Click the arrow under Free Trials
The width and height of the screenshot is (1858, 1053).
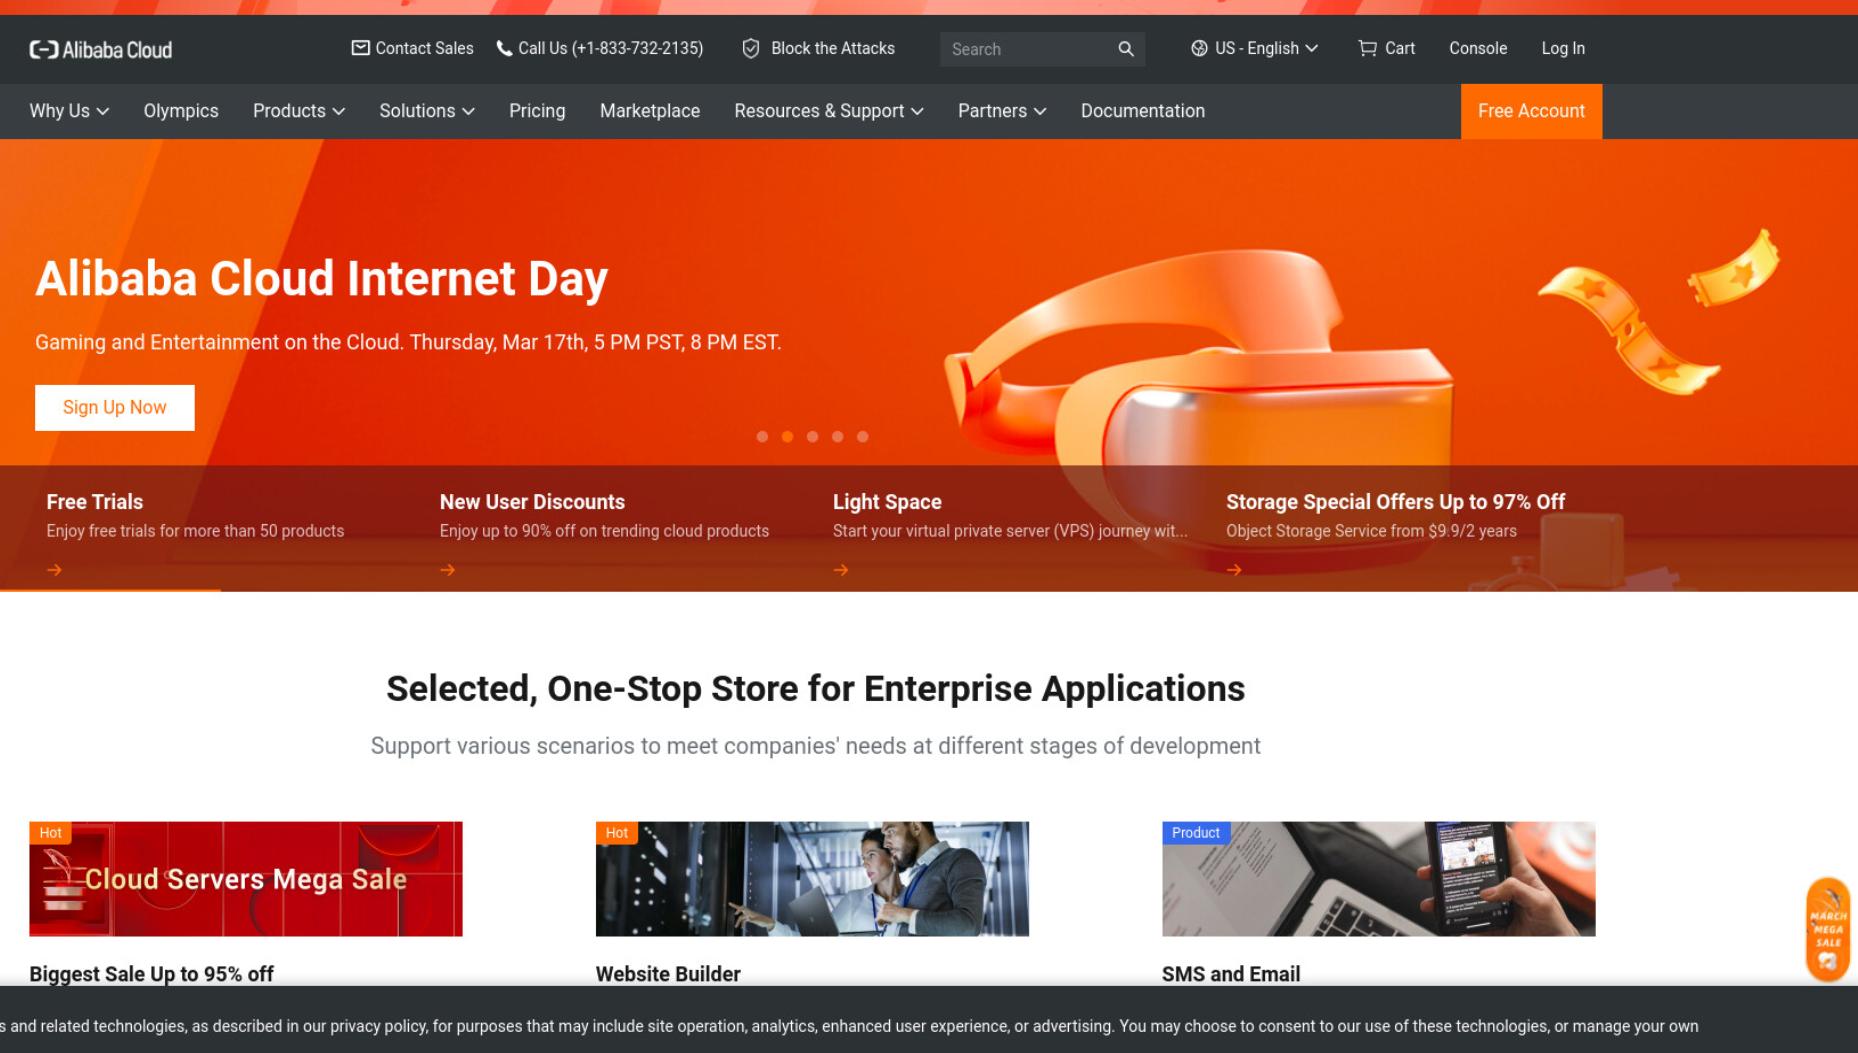click(55, 570)
